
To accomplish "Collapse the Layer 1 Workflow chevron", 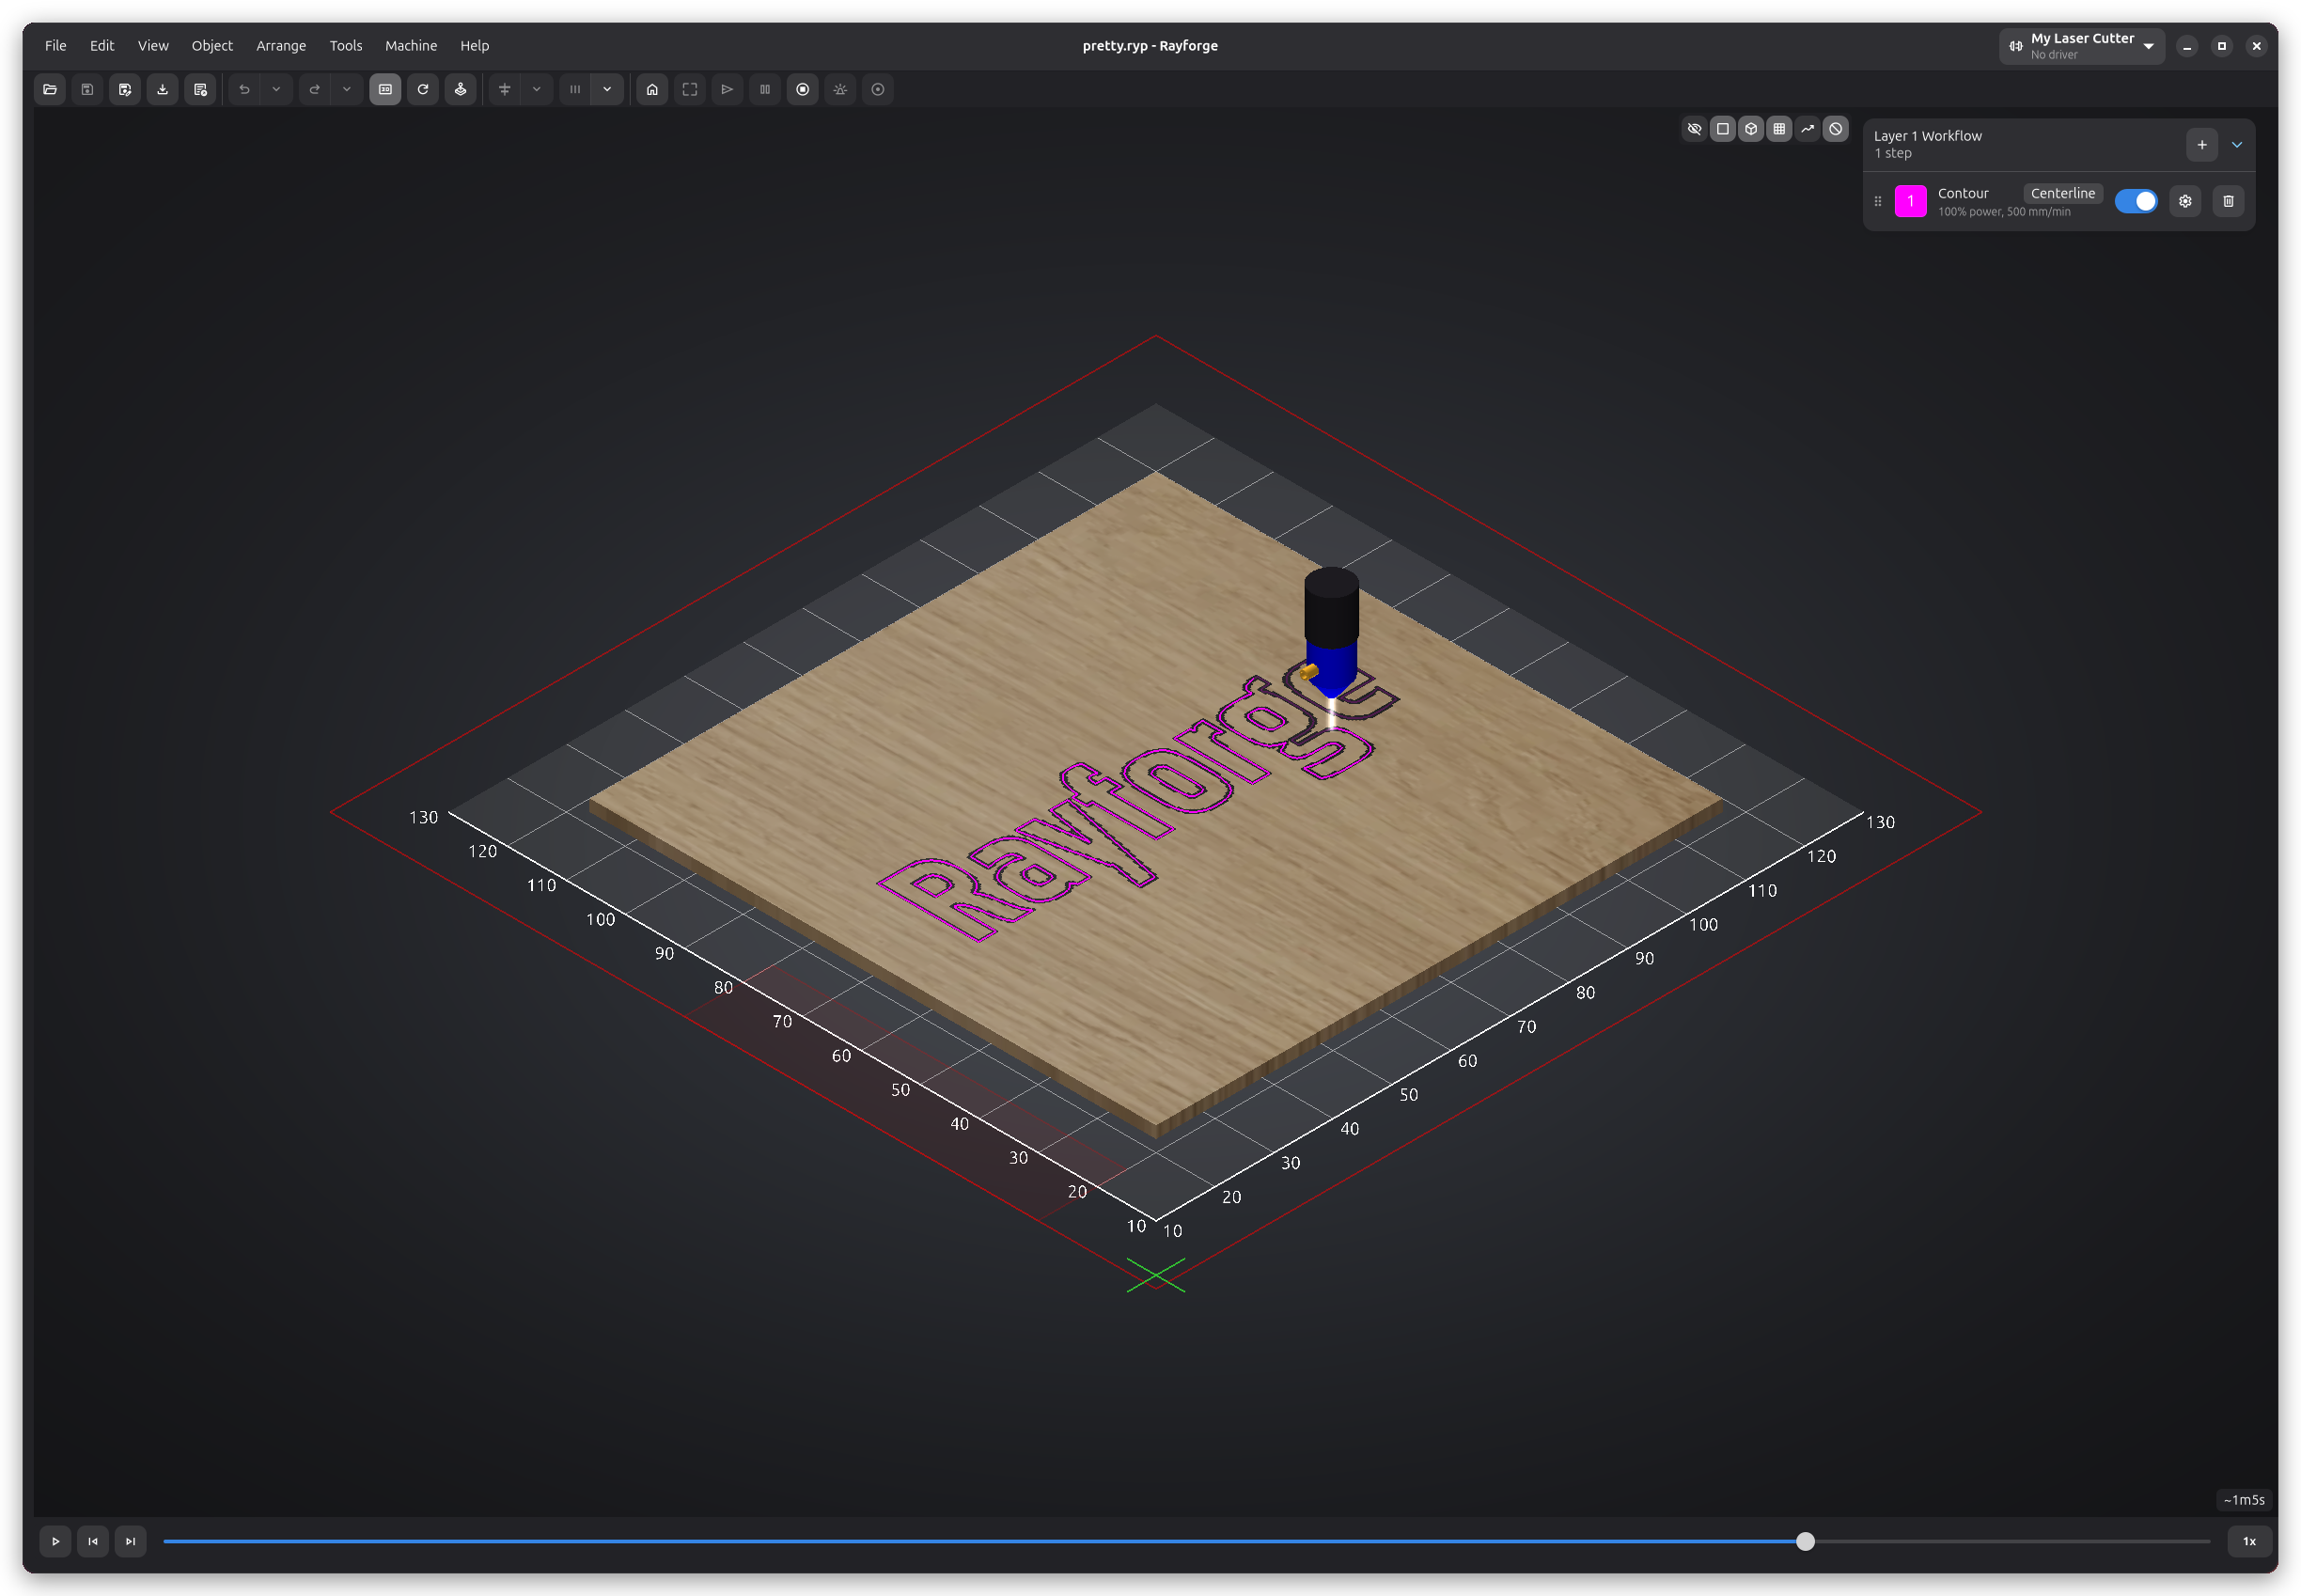I will (2237, 144).
